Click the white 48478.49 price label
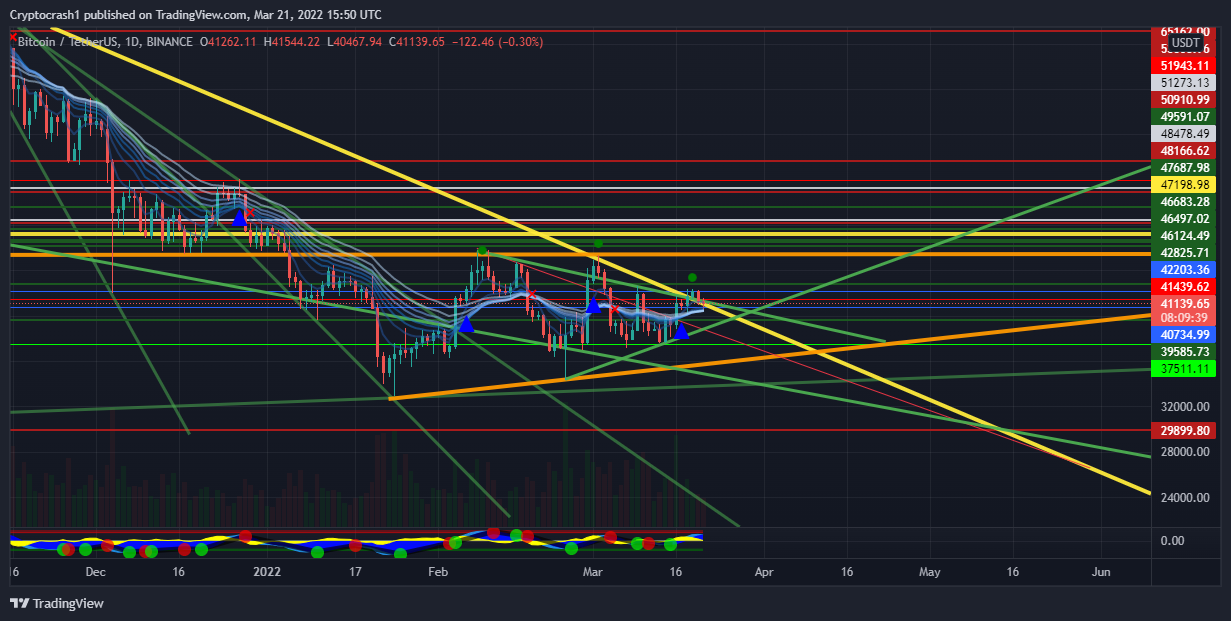The height and width of the screenshot is (621, 1231). pyautogui.click(x=1185, y=133)
